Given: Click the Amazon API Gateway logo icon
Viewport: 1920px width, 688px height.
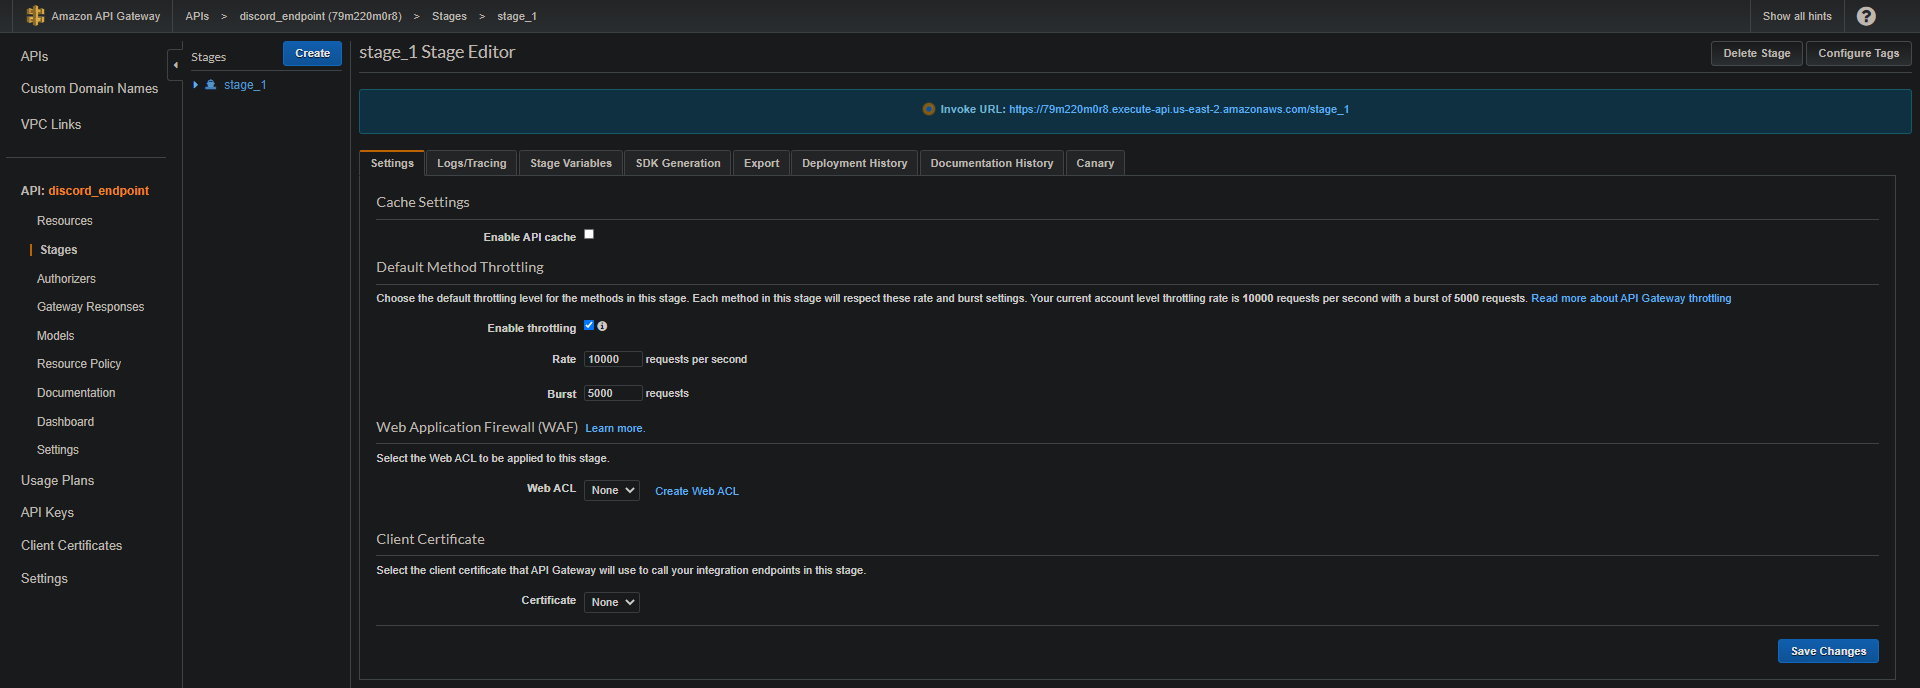Looking at the screenshot, I should pyautogui.click(x=35, y=16).
